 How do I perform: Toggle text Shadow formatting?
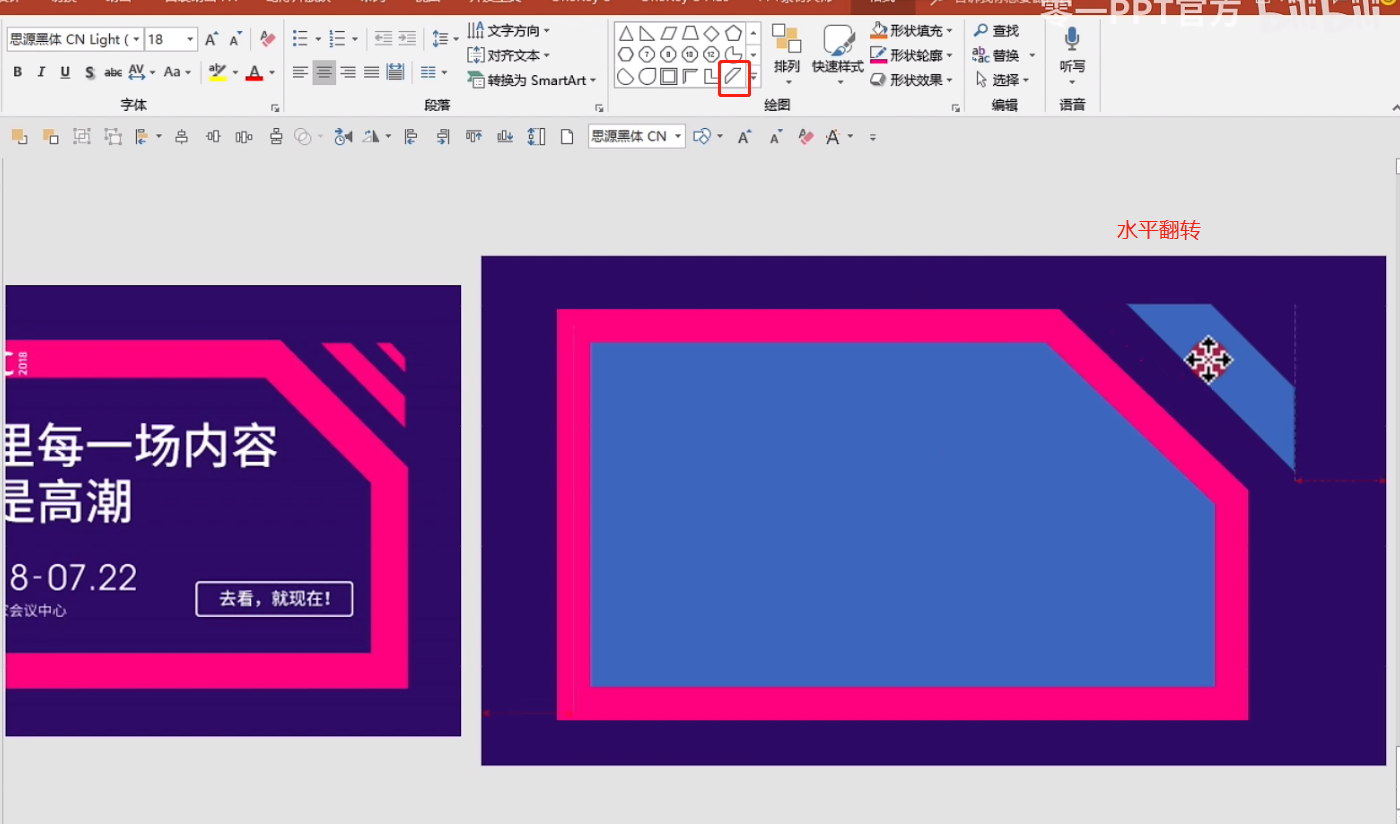point(89,72)
